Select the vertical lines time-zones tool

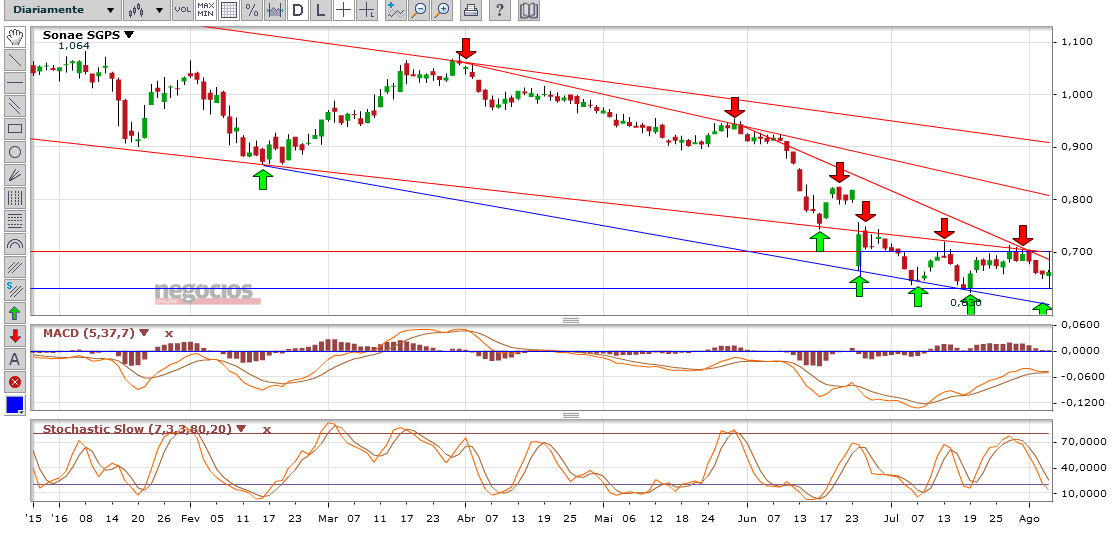point(15,198)
